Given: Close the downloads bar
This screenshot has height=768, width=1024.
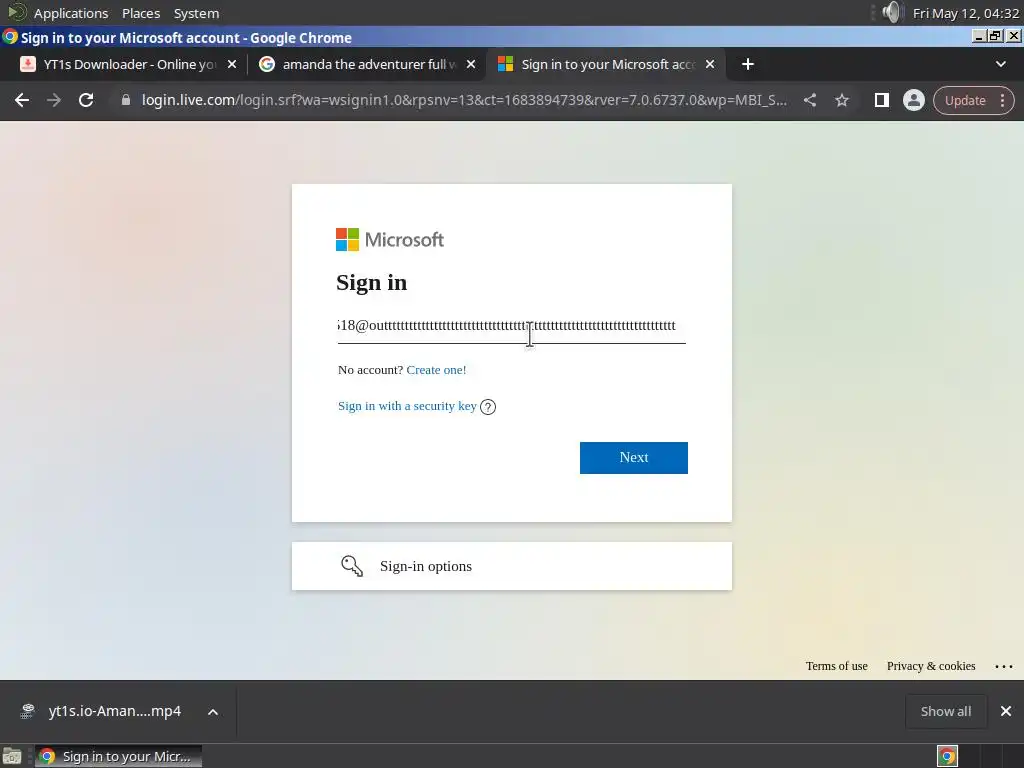Looking at the screenshot, I should 1006,711.
